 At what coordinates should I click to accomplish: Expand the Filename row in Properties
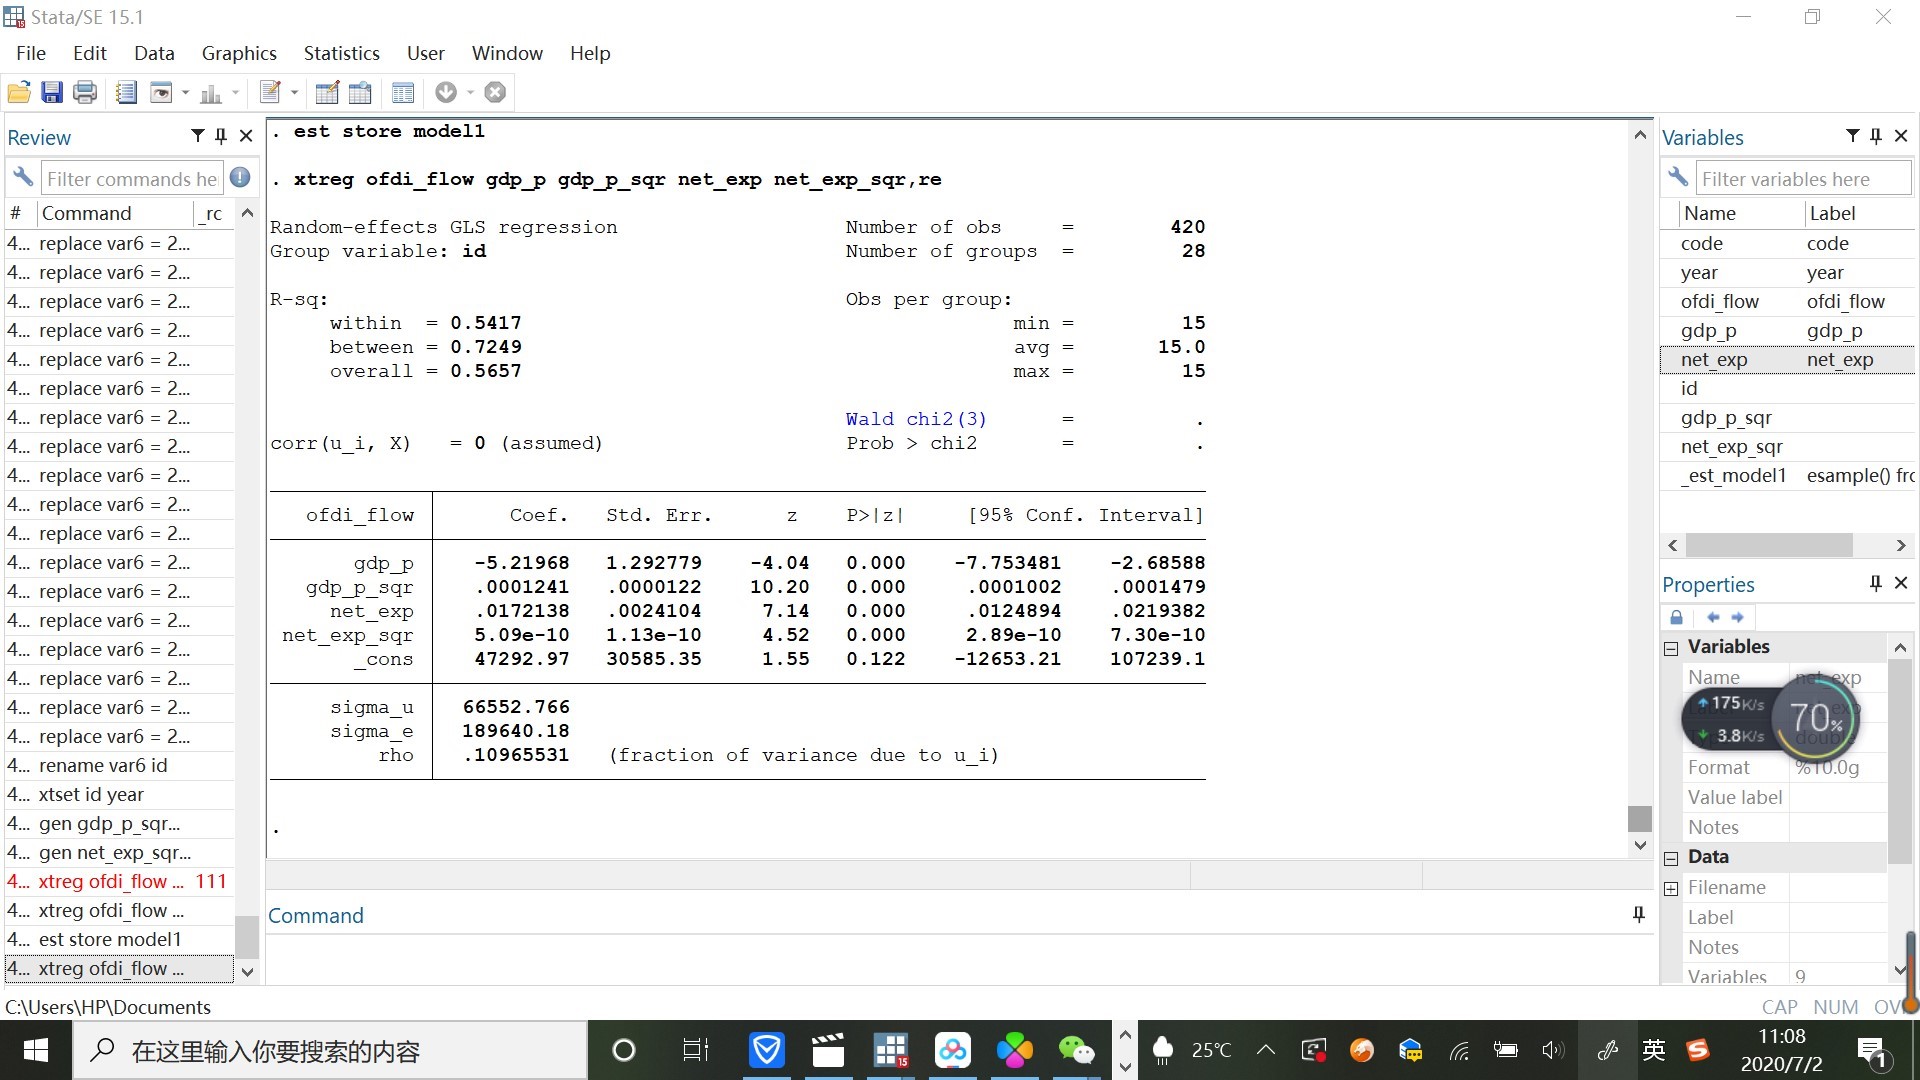[1671, 888]
